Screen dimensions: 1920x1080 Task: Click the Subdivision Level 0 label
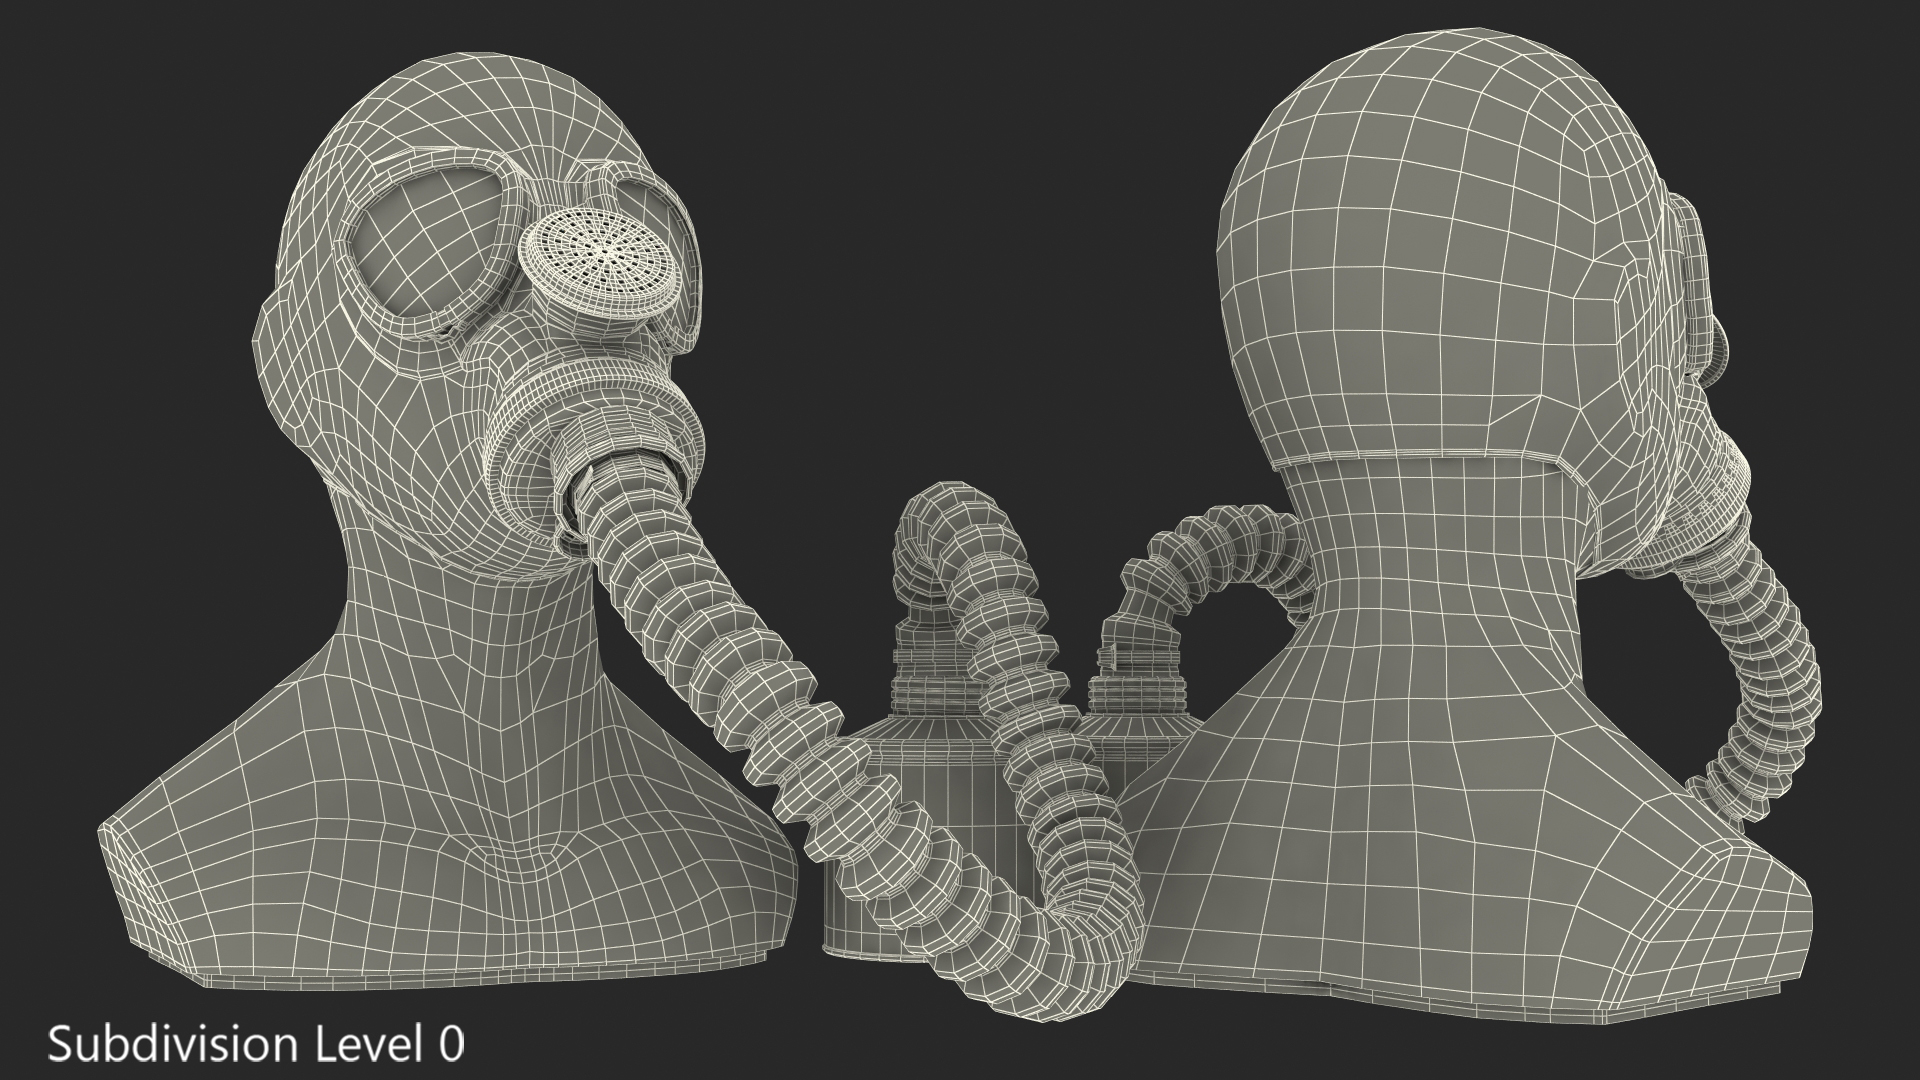tap(256, 1044)
